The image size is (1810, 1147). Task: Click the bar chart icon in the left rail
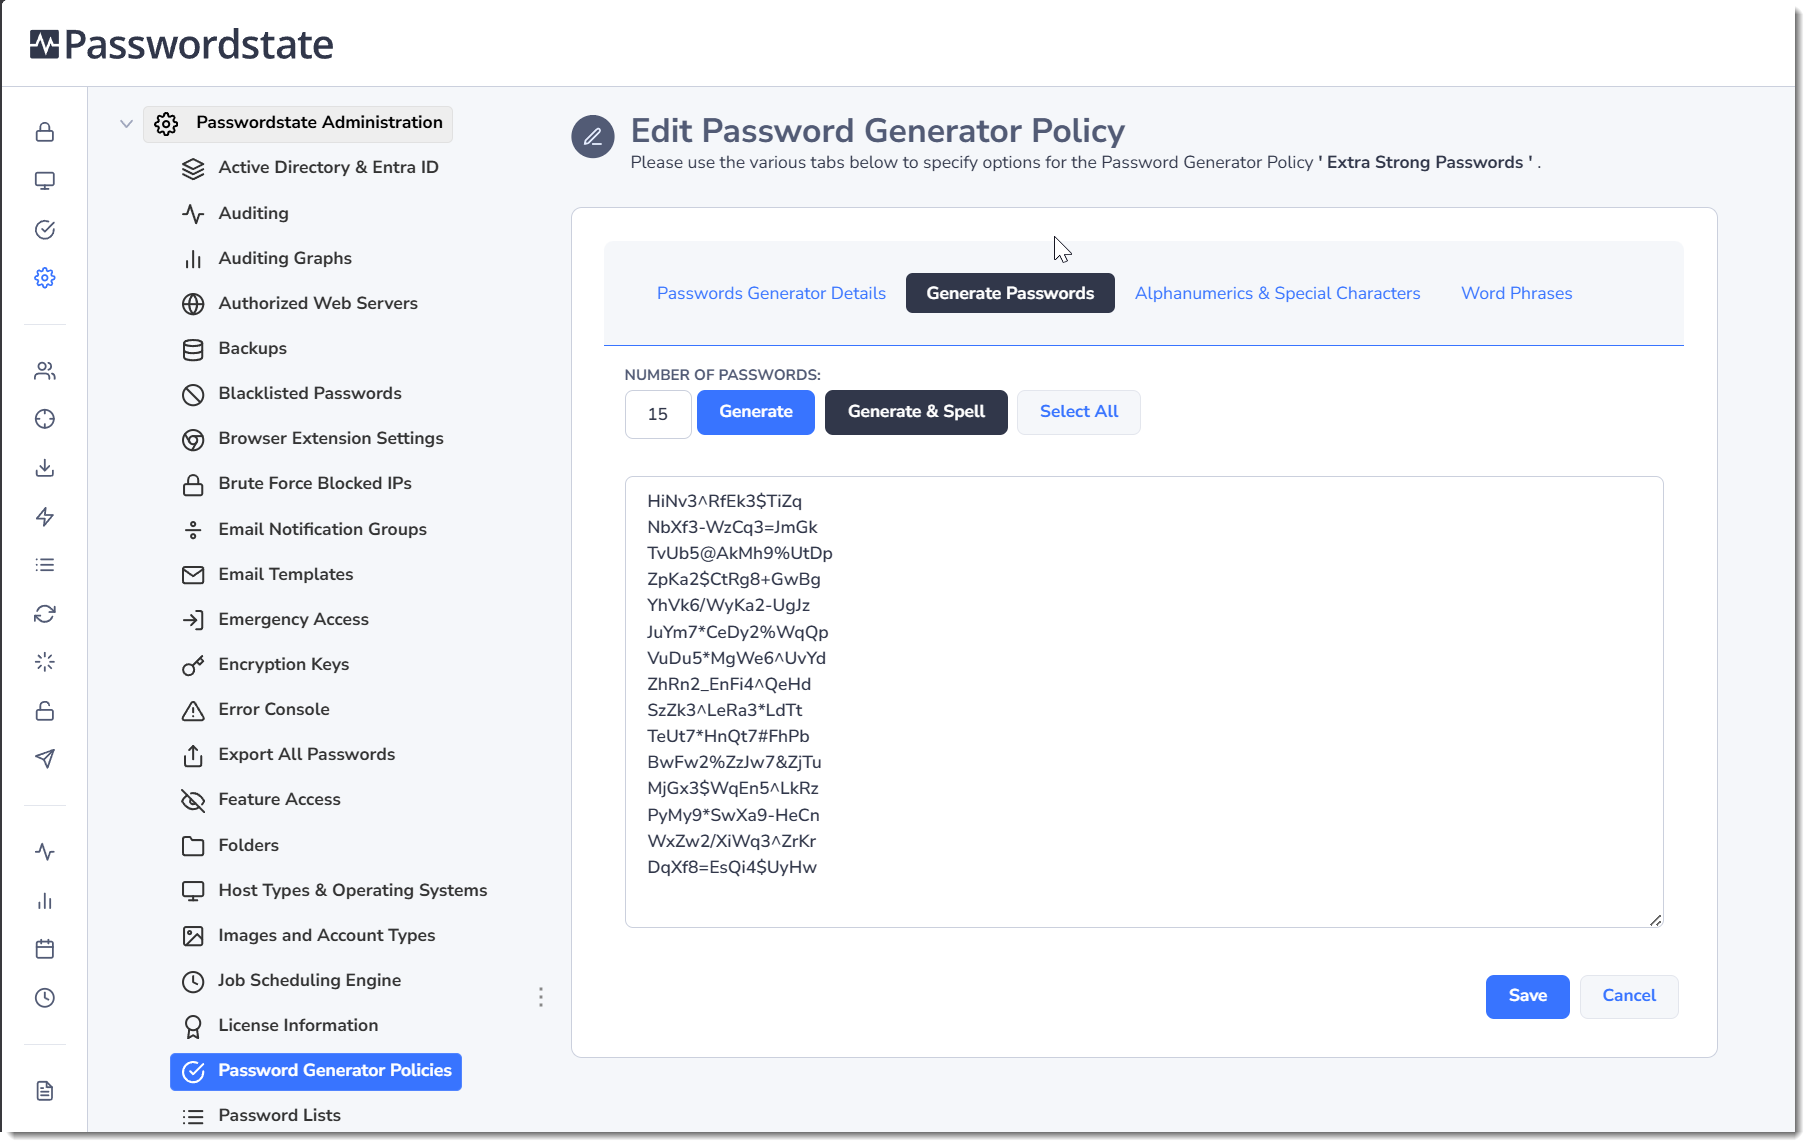click(45, 901)
